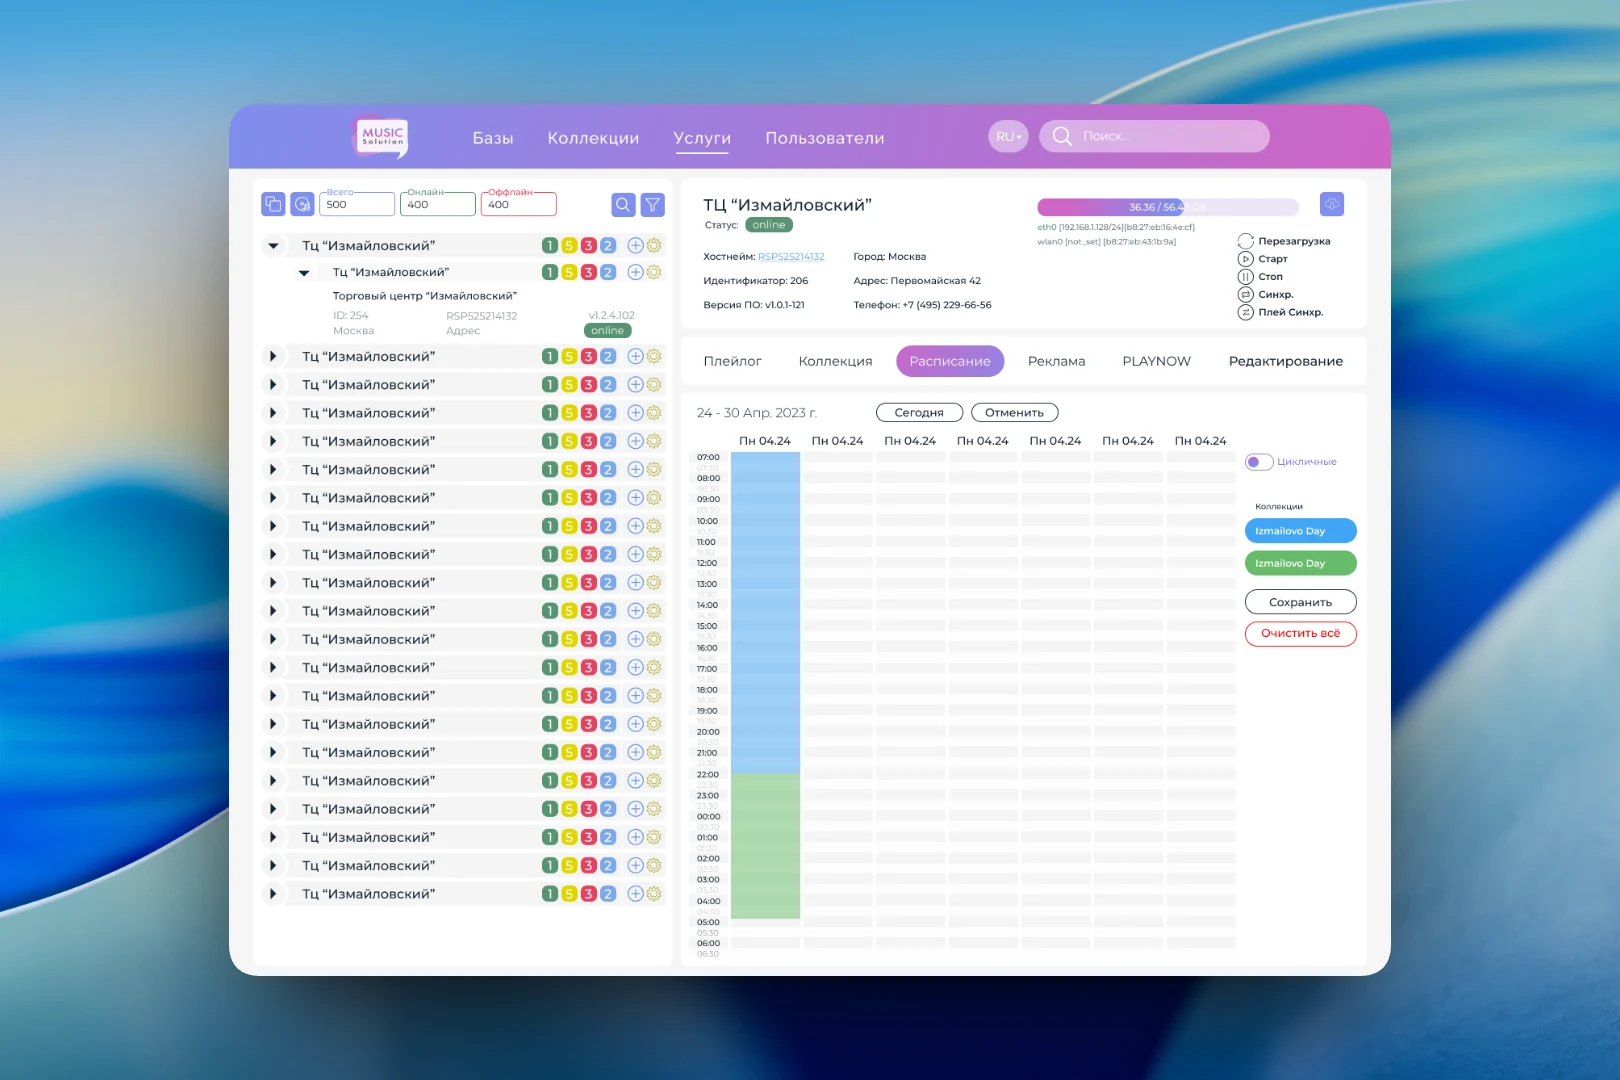Open the hostname link RSP525214132
1620x1080 pixels.
click(791, 257)
